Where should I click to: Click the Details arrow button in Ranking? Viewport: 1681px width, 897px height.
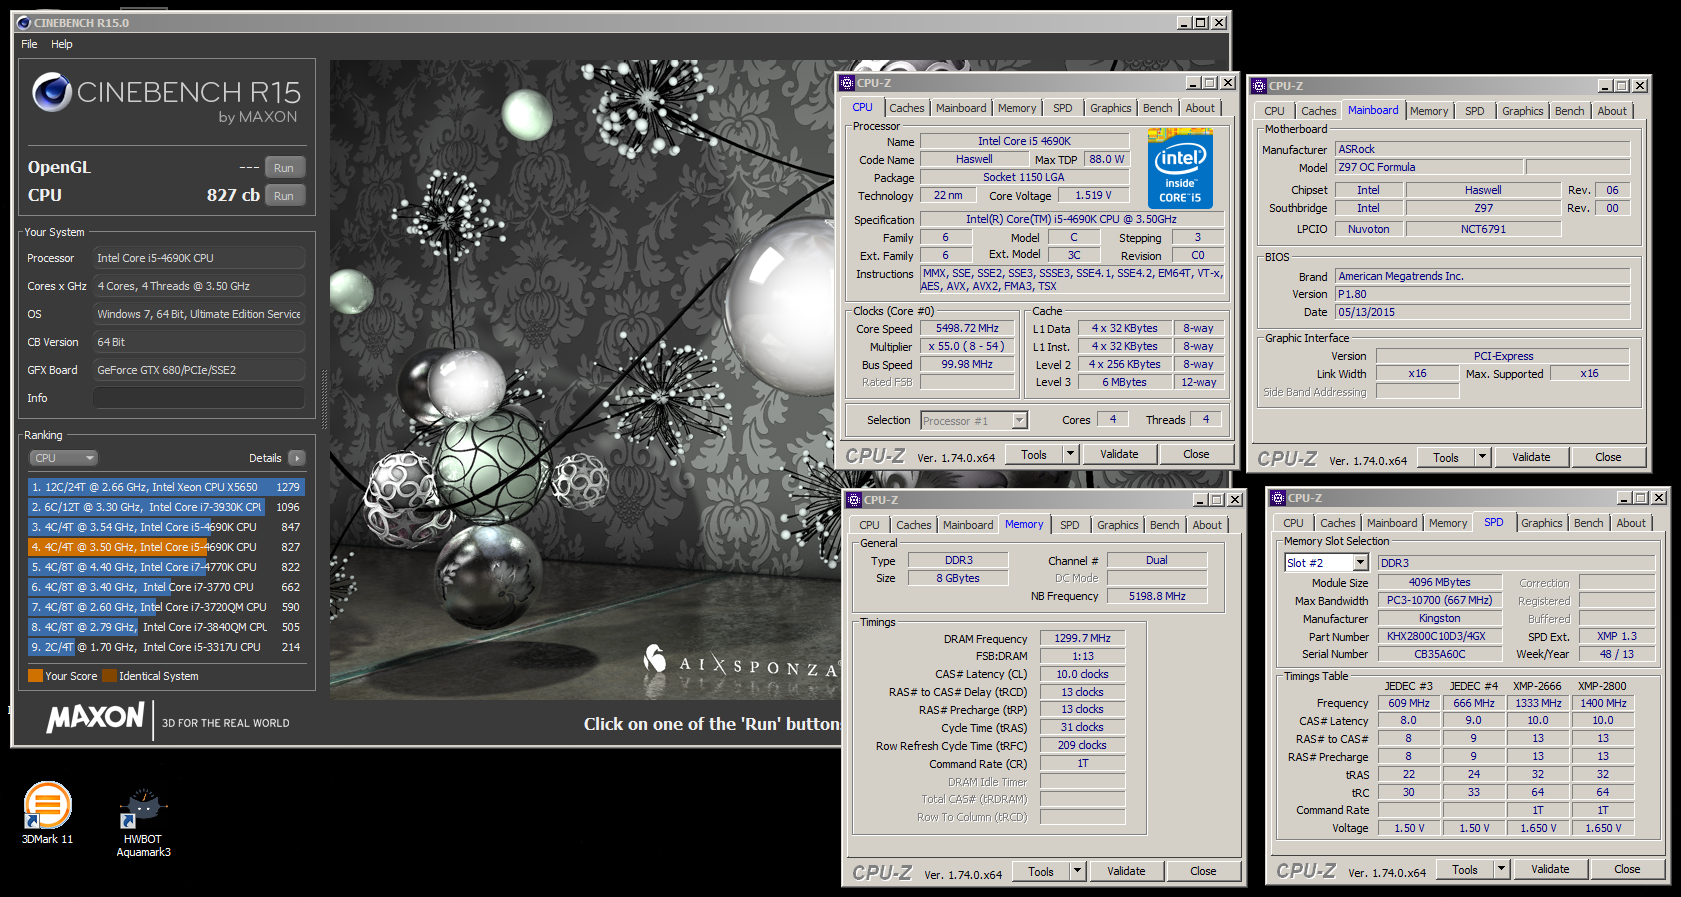pyautogui.click(x=296, y=458)
